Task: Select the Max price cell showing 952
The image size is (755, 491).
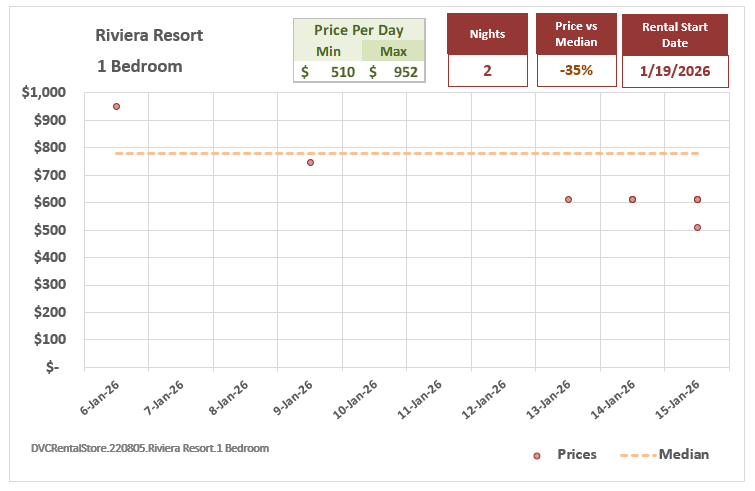Action: [393, 72]
